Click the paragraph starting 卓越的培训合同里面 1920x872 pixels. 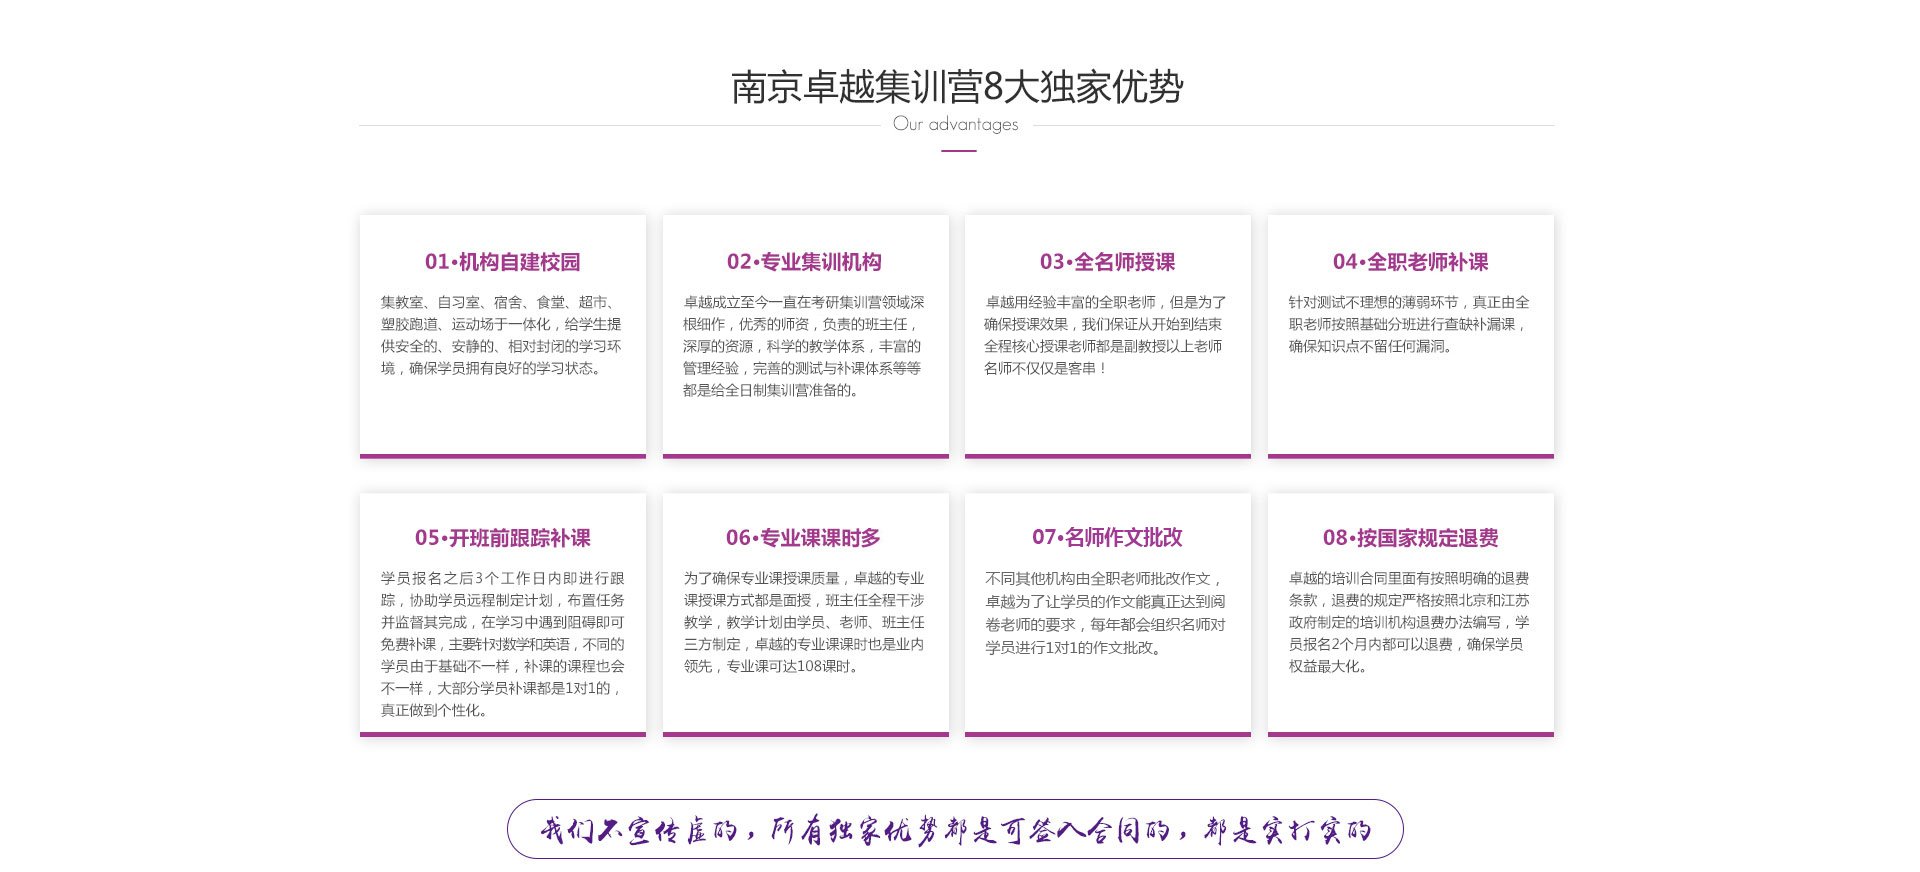(1409, 622)
